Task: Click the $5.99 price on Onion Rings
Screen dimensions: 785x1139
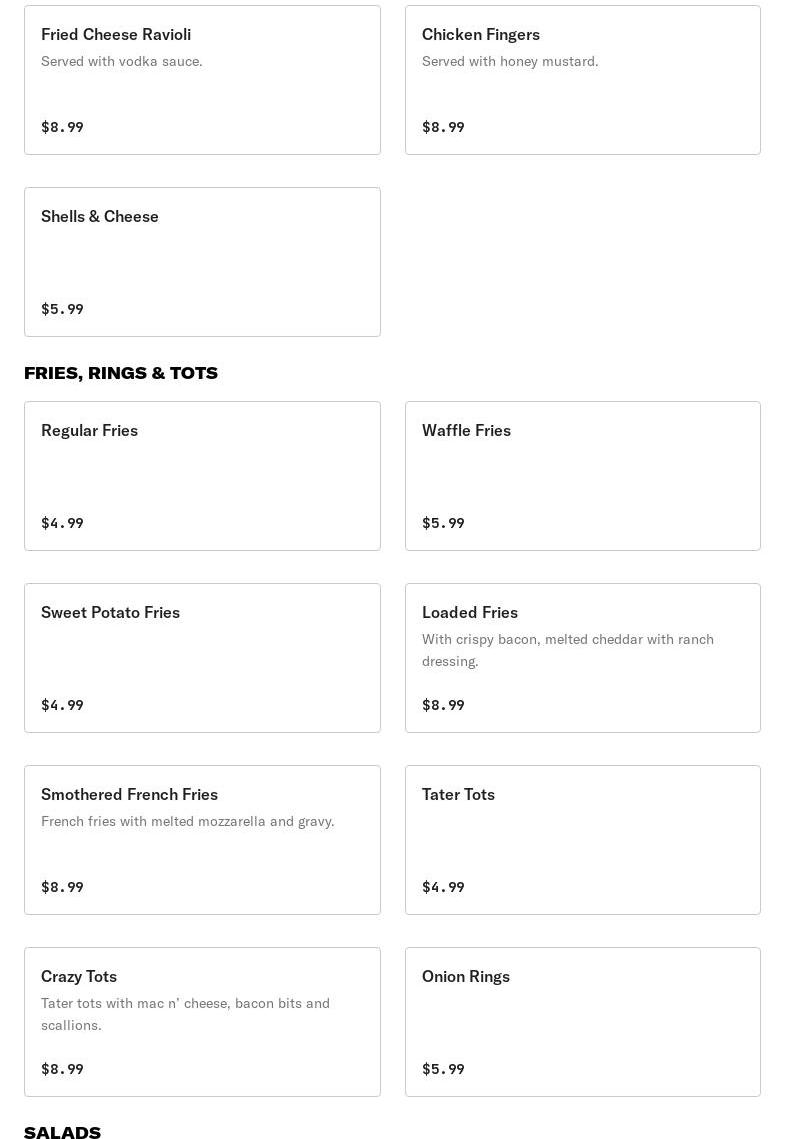Action: pyautogui.click(x=443, y=1069)
